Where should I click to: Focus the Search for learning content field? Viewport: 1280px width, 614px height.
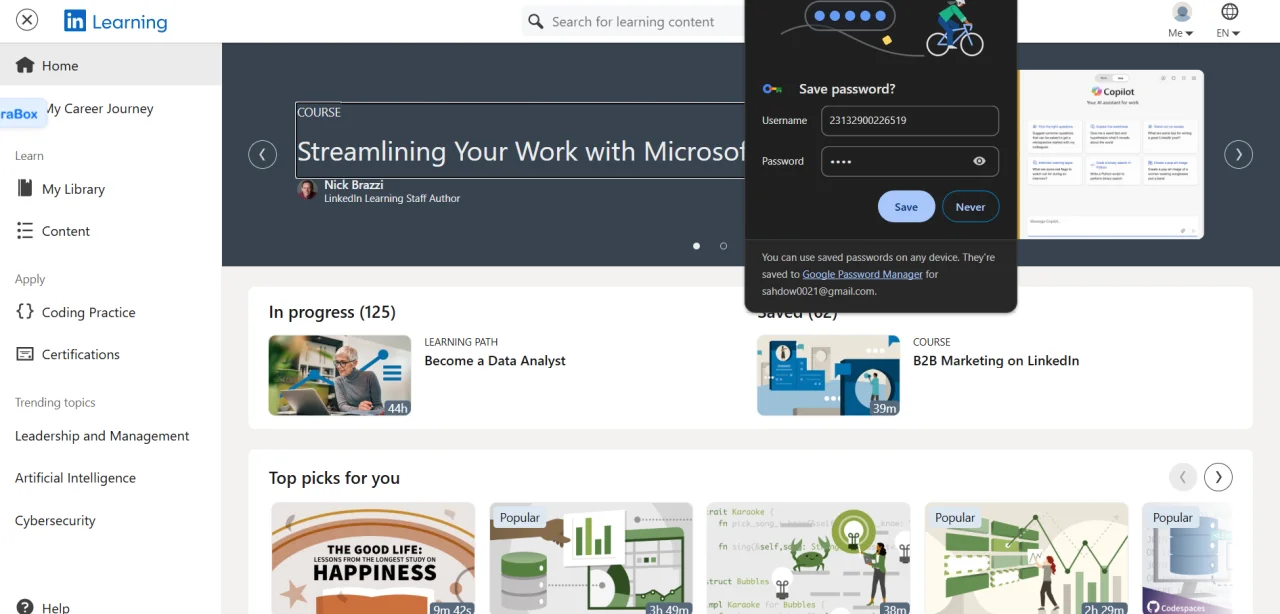[633, 21]
